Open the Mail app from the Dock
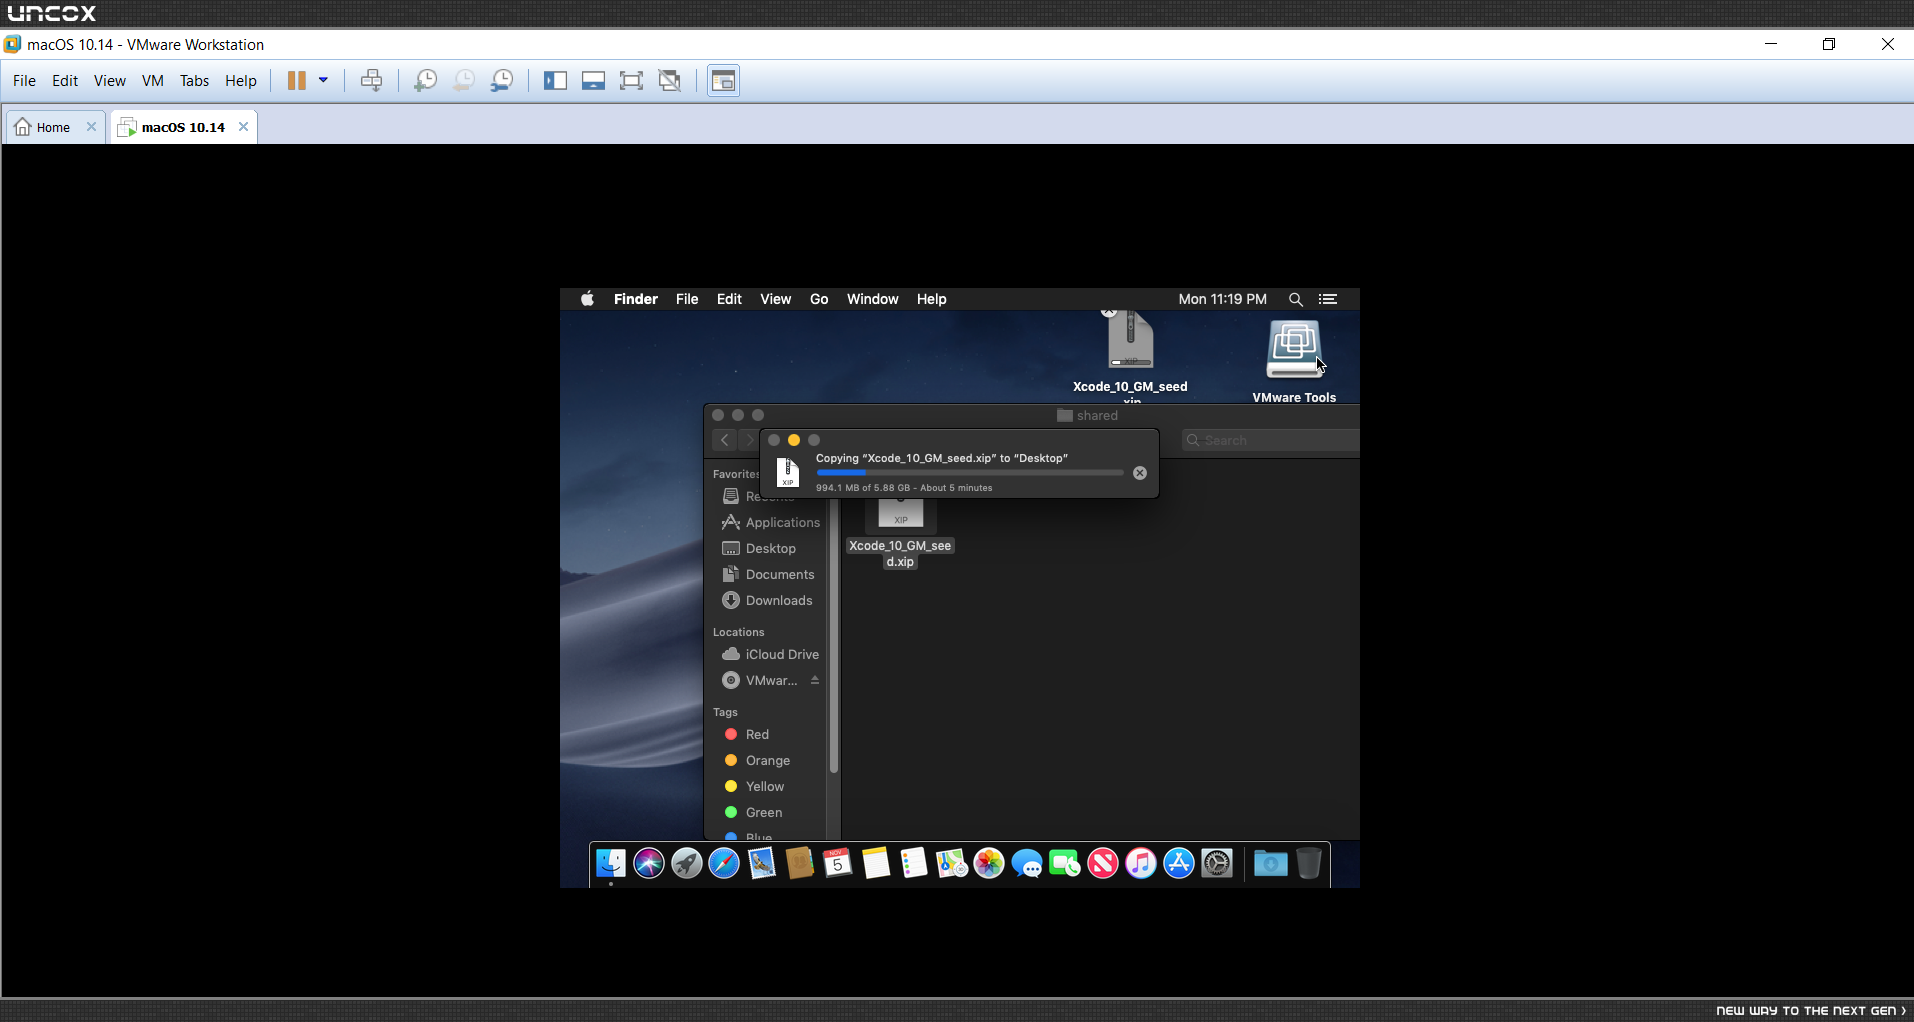The height and width of the screenshot is (1022, 1914). coord(762,863)
